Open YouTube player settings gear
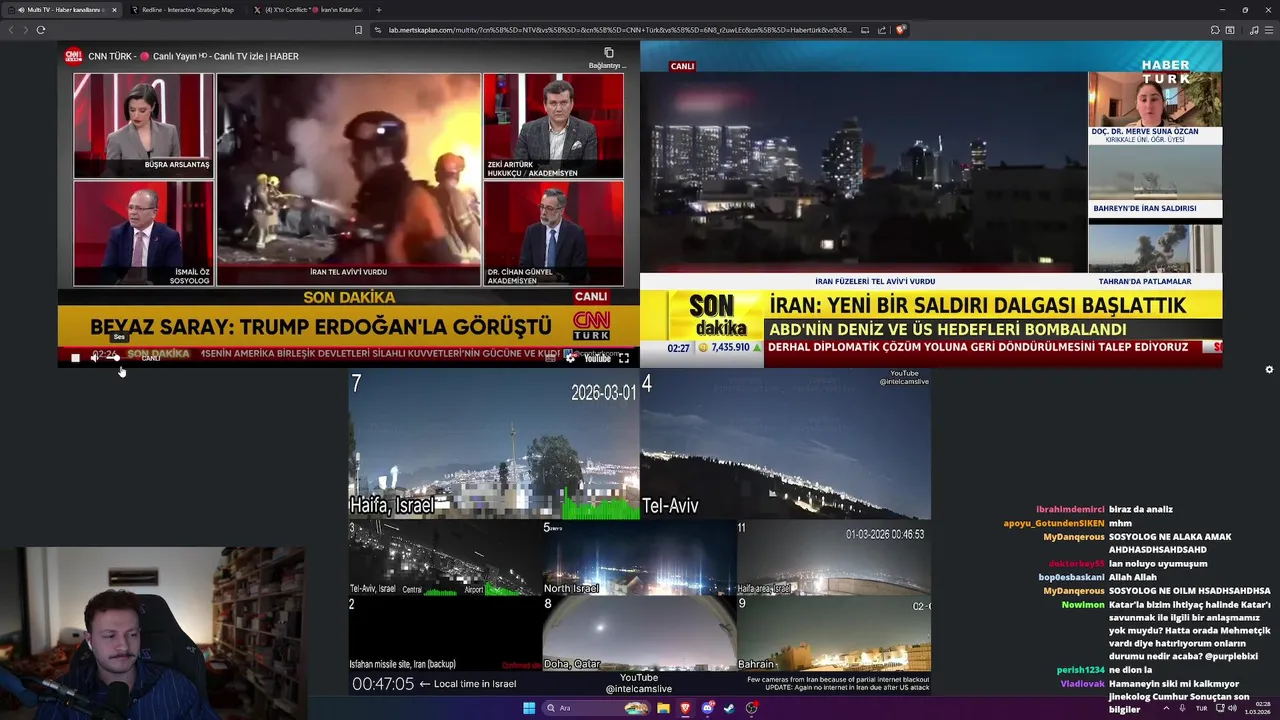This screenshot has width=1280, height=720. coord(571,358)
